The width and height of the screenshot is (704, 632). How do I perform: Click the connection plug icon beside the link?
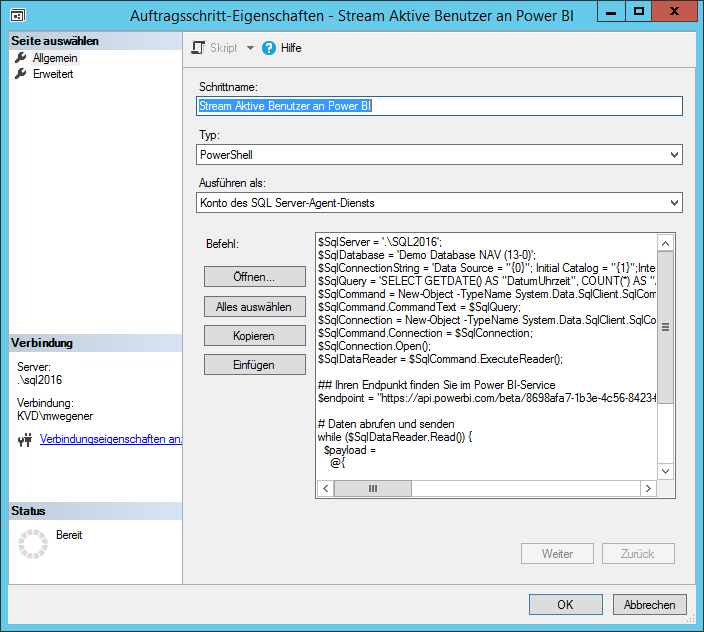[x=25, y=440]
